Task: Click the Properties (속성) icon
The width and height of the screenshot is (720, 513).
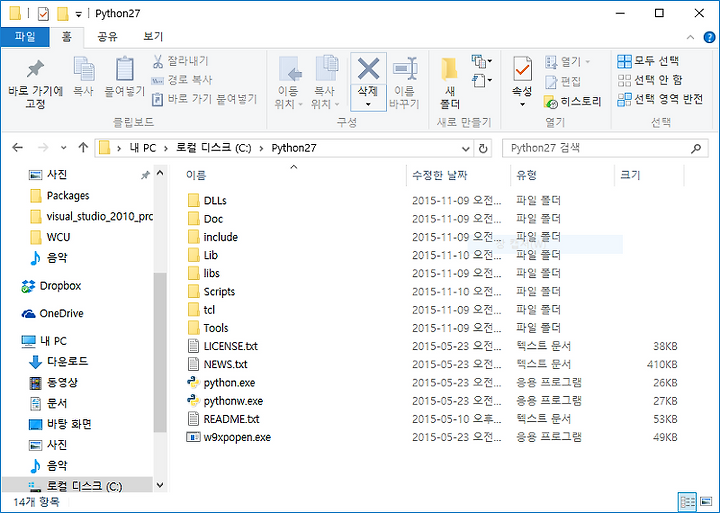Action: coord(523,69)
